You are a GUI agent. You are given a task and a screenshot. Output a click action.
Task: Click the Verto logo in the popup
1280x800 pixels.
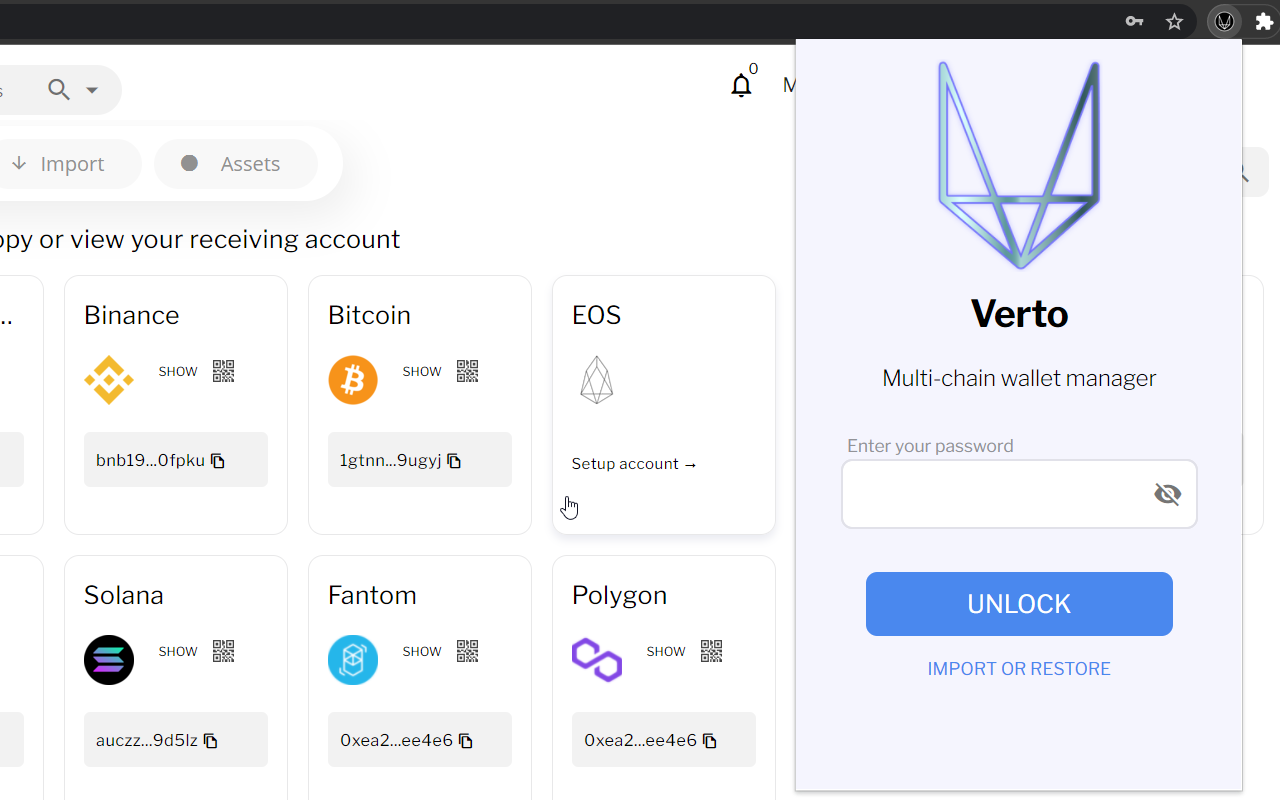[x=1019, y=165]
